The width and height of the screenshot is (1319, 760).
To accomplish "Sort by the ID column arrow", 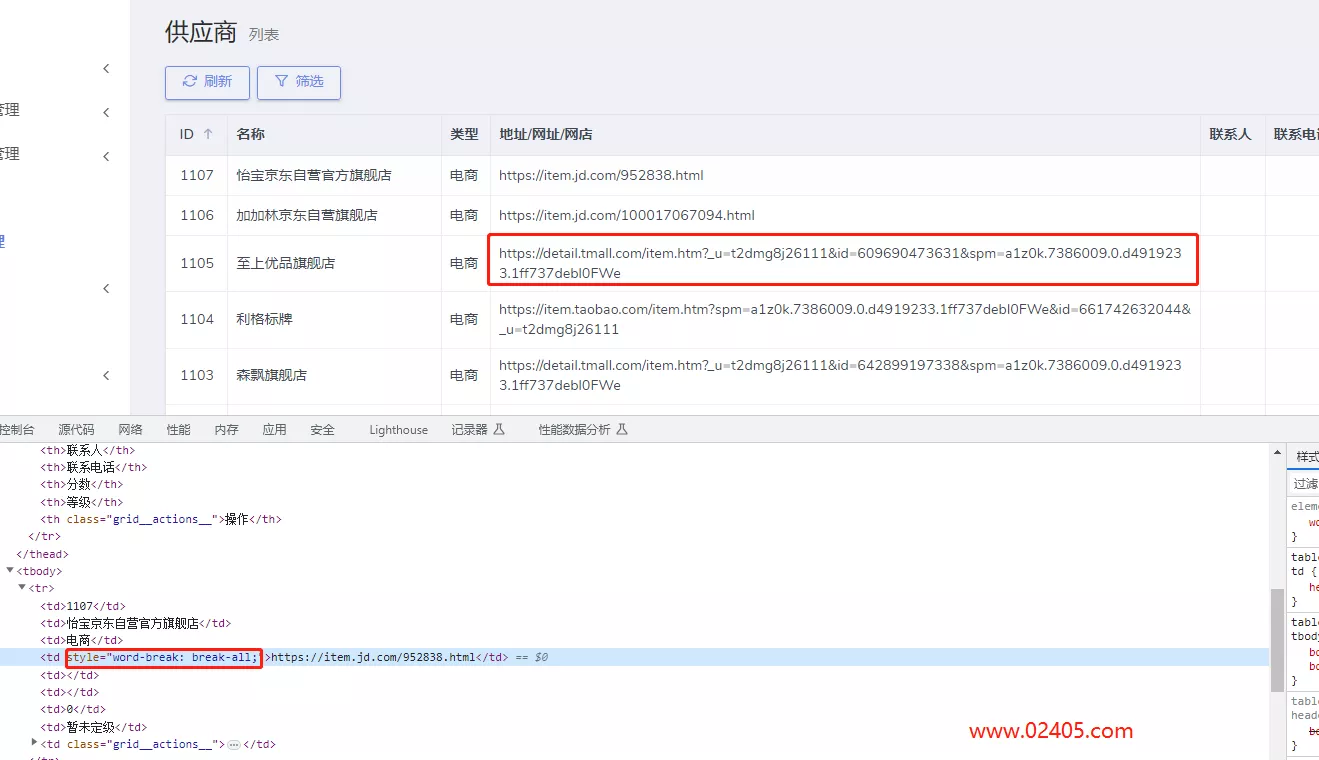I will click(208, 134).
